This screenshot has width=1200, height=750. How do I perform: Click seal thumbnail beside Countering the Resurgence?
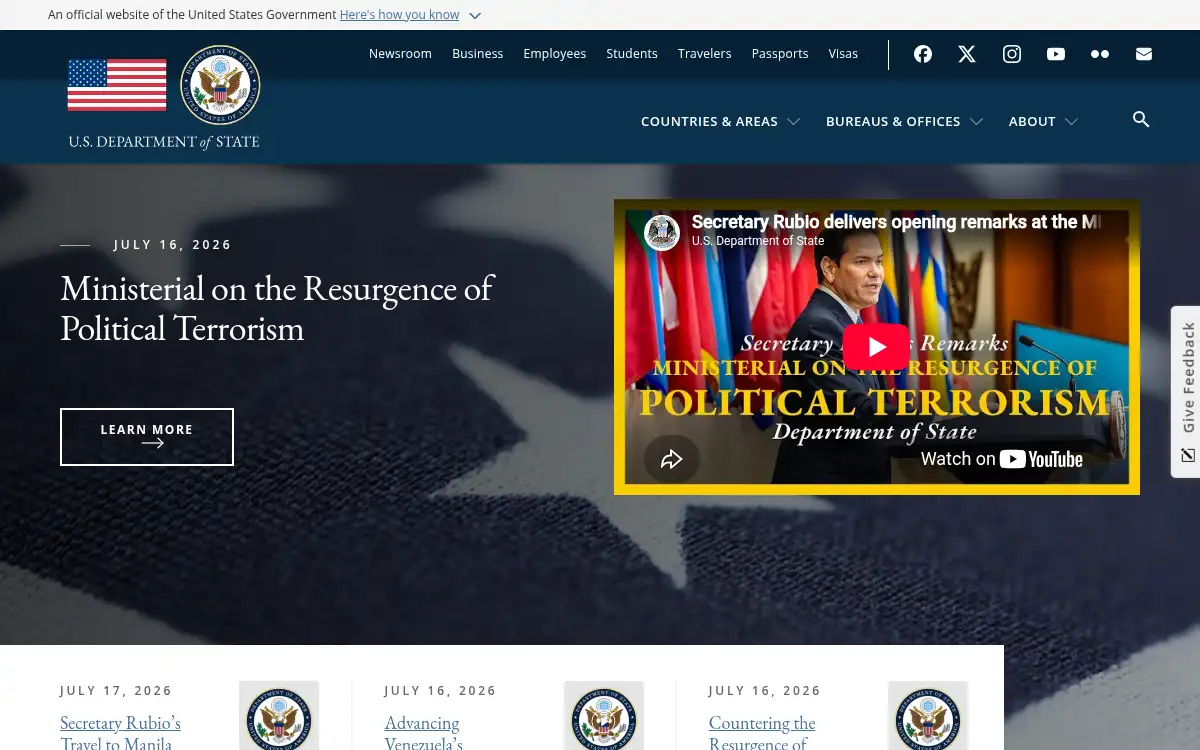928,716
